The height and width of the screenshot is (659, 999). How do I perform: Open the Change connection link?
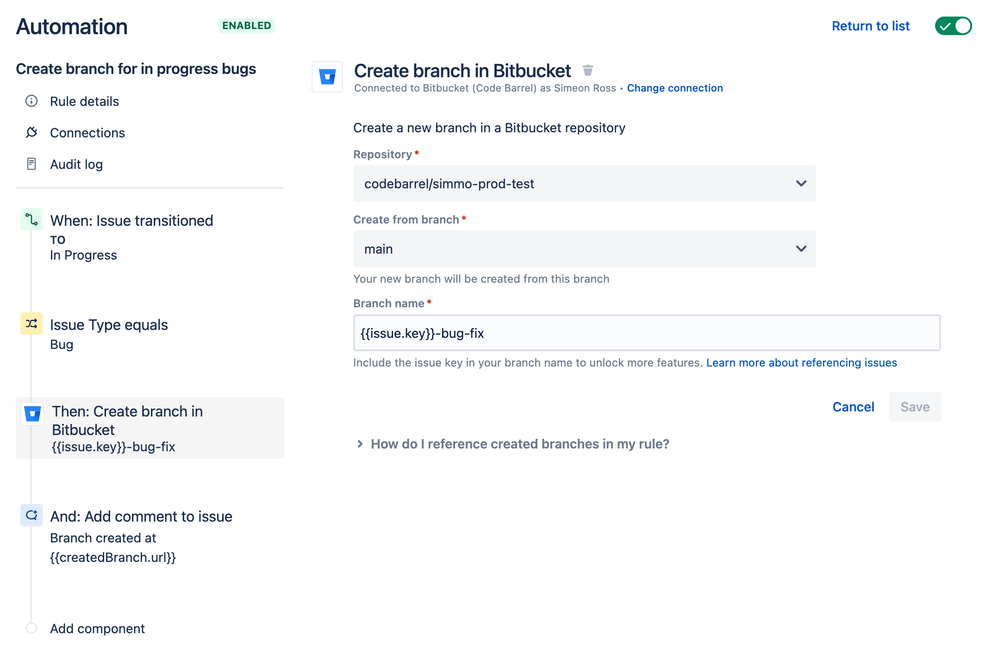(x=675, y=88)
